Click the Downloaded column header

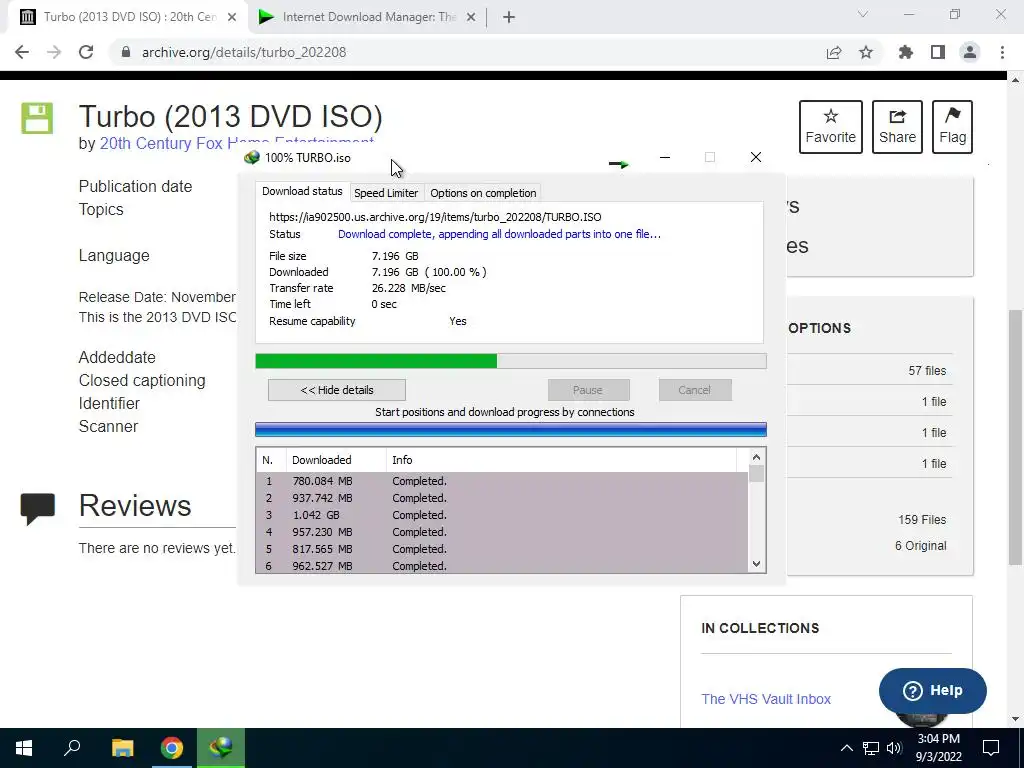pos(336,460)
